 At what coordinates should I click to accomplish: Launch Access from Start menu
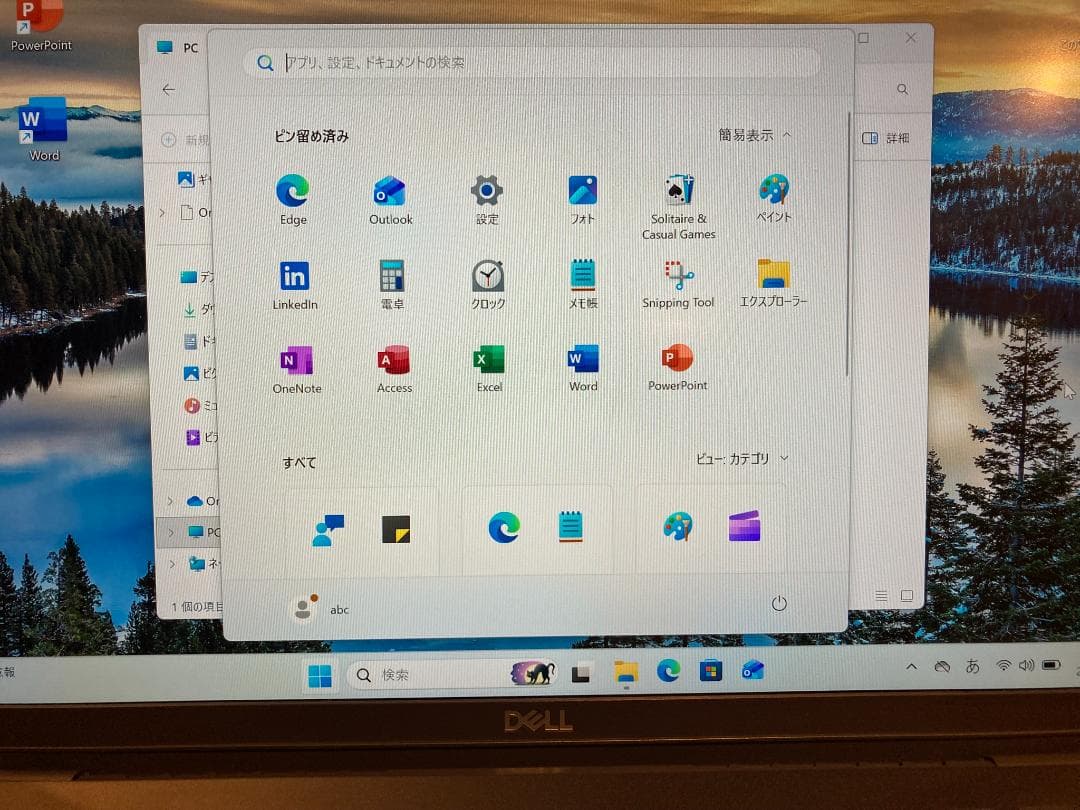tap(394, 368)
